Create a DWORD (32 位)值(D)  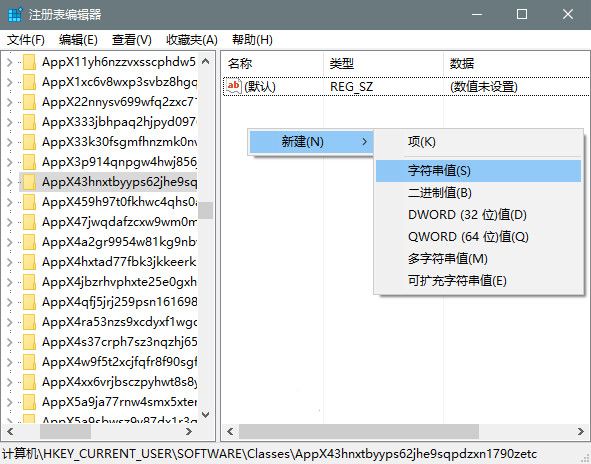pyautogui.click(x=478, y=215)
